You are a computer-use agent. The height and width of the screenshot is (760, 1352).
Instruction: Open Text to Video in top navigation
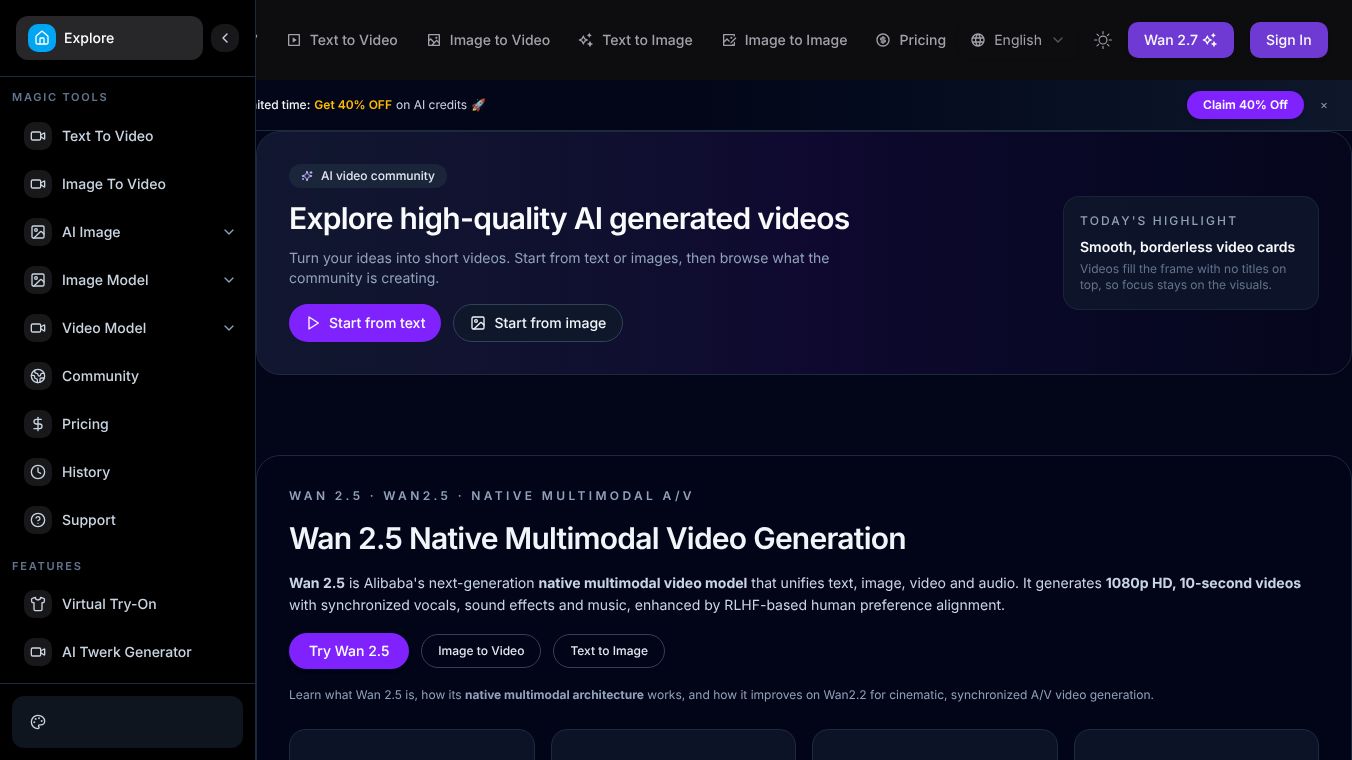[342, 40]
